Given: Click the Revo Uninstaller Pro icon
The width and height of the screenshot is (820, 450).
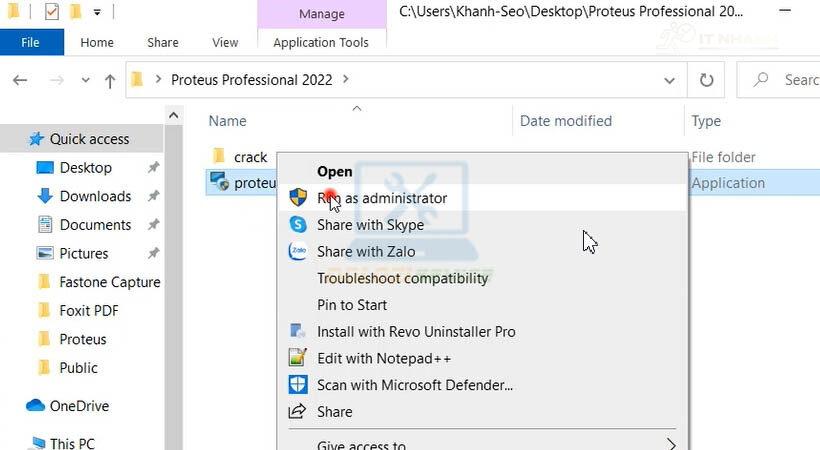Looking at the screenshot, I should click(x=297, y=331).
